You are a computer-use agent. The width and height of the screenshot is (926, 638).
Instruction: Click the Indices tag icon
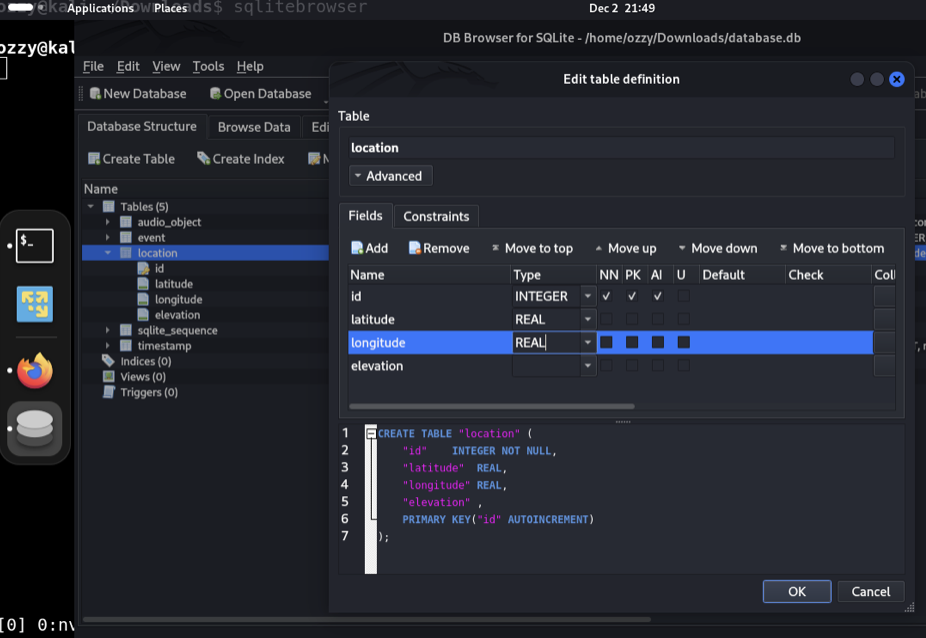tap(108, 361)
